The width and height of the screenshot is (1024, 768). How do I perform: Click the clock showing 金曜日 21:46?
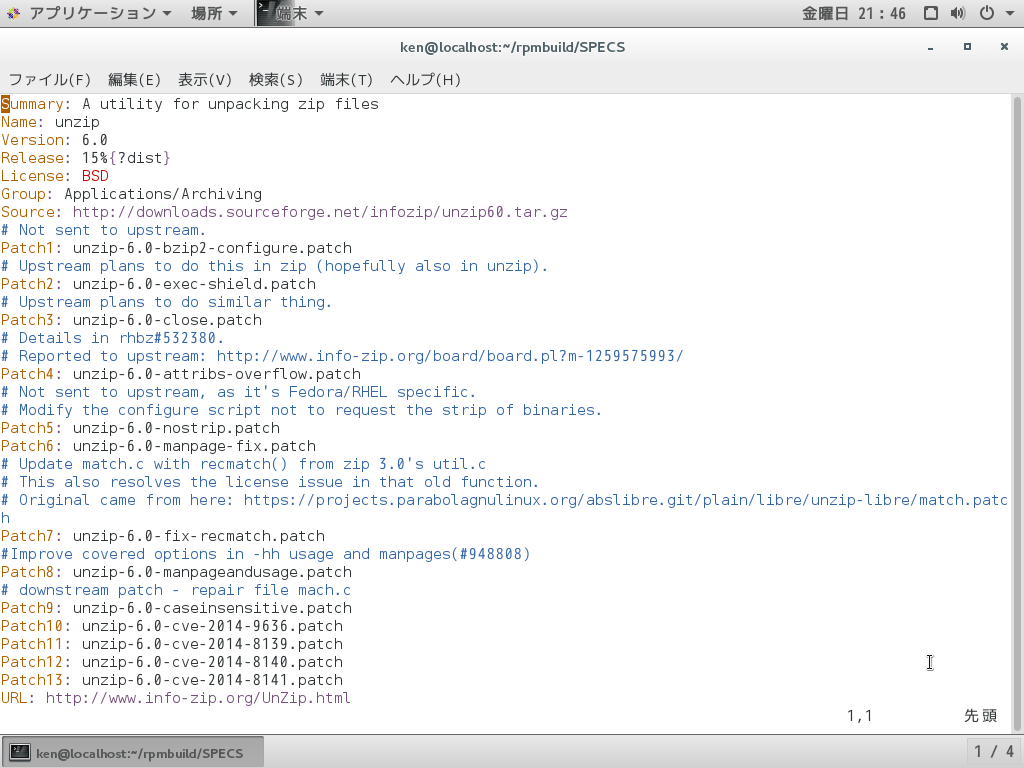(x=854, y=14)
